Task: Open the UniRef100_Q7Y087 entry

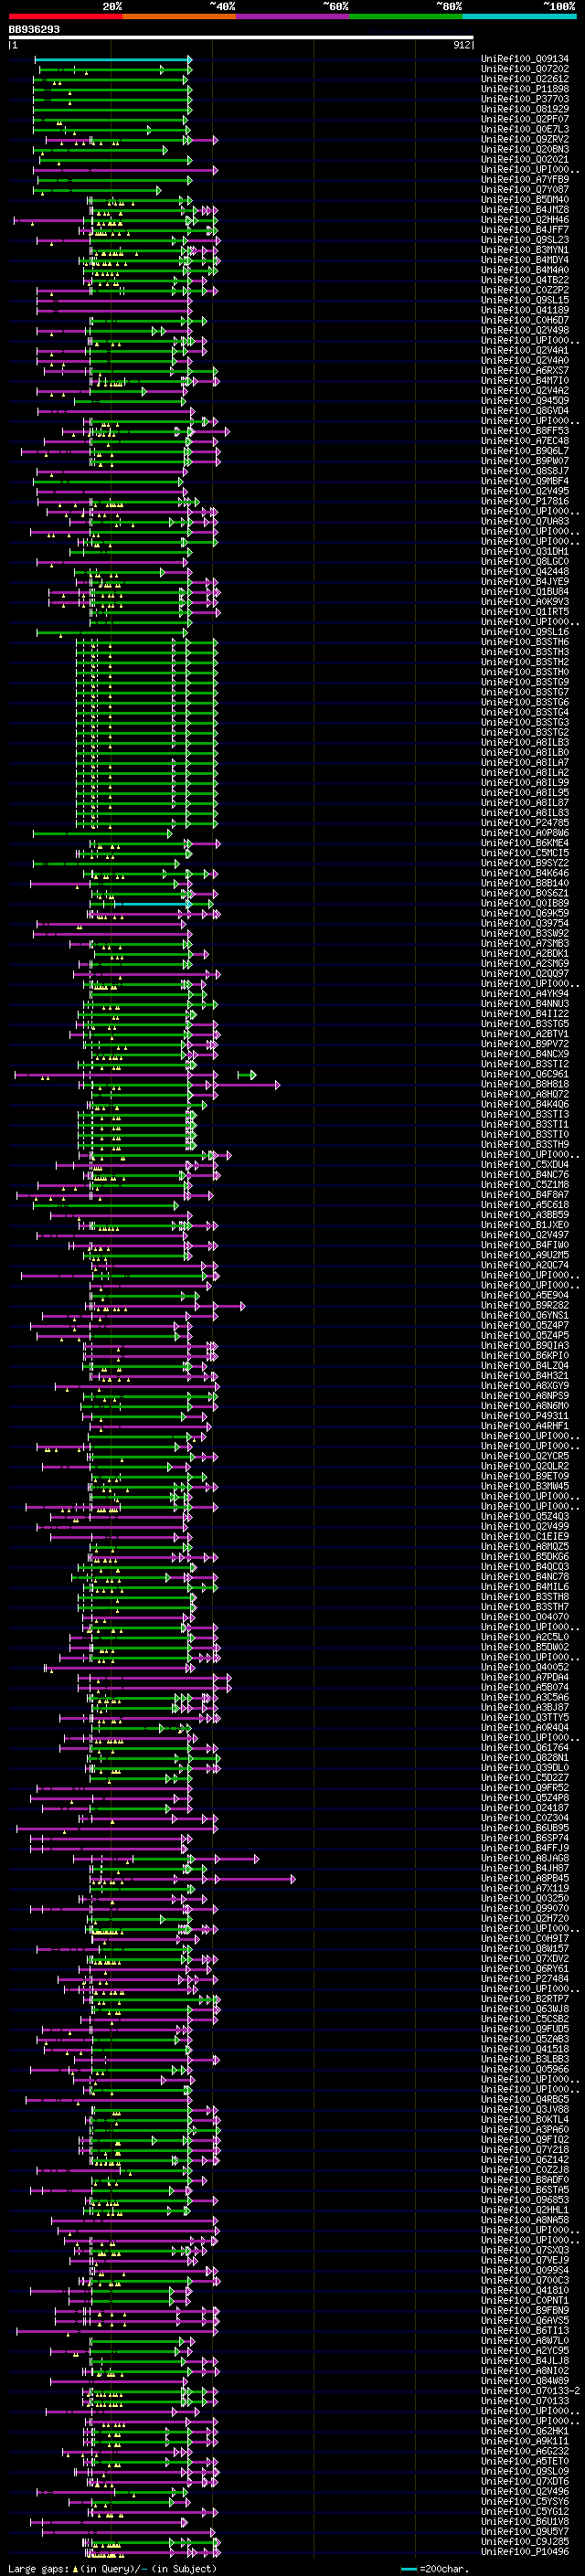Action: pyautogui.click(x=525, y=190)
